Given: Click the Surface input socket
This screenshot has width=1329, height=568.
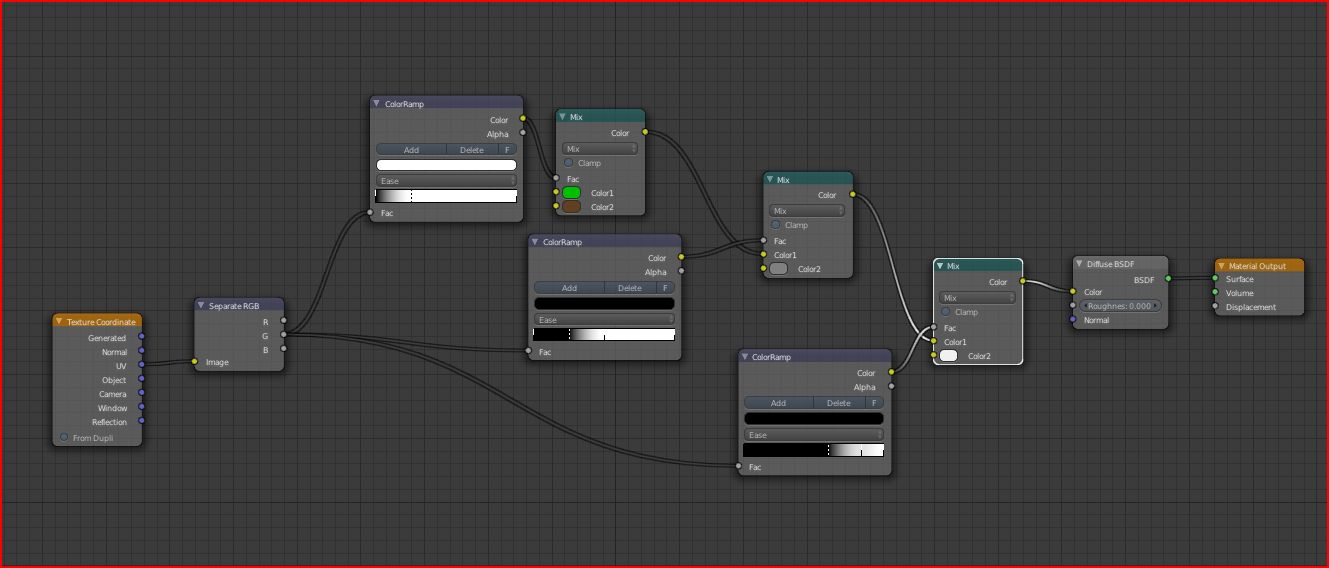Looking at the screenshot, I should pyautogui.click(x=1215, y=279).
